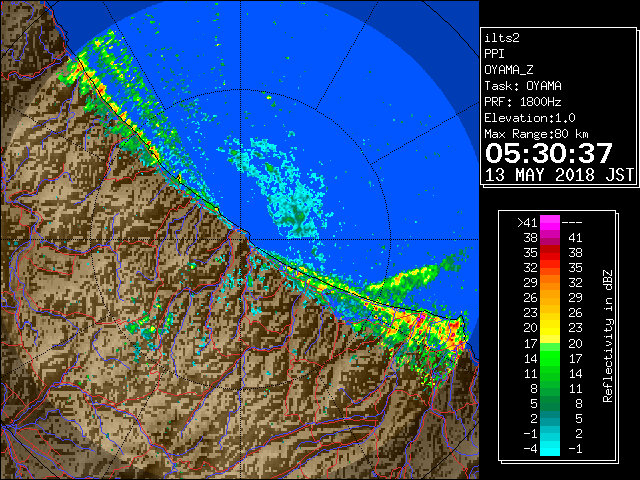Select the 'Elevation:1.0' text

[530, 118]
